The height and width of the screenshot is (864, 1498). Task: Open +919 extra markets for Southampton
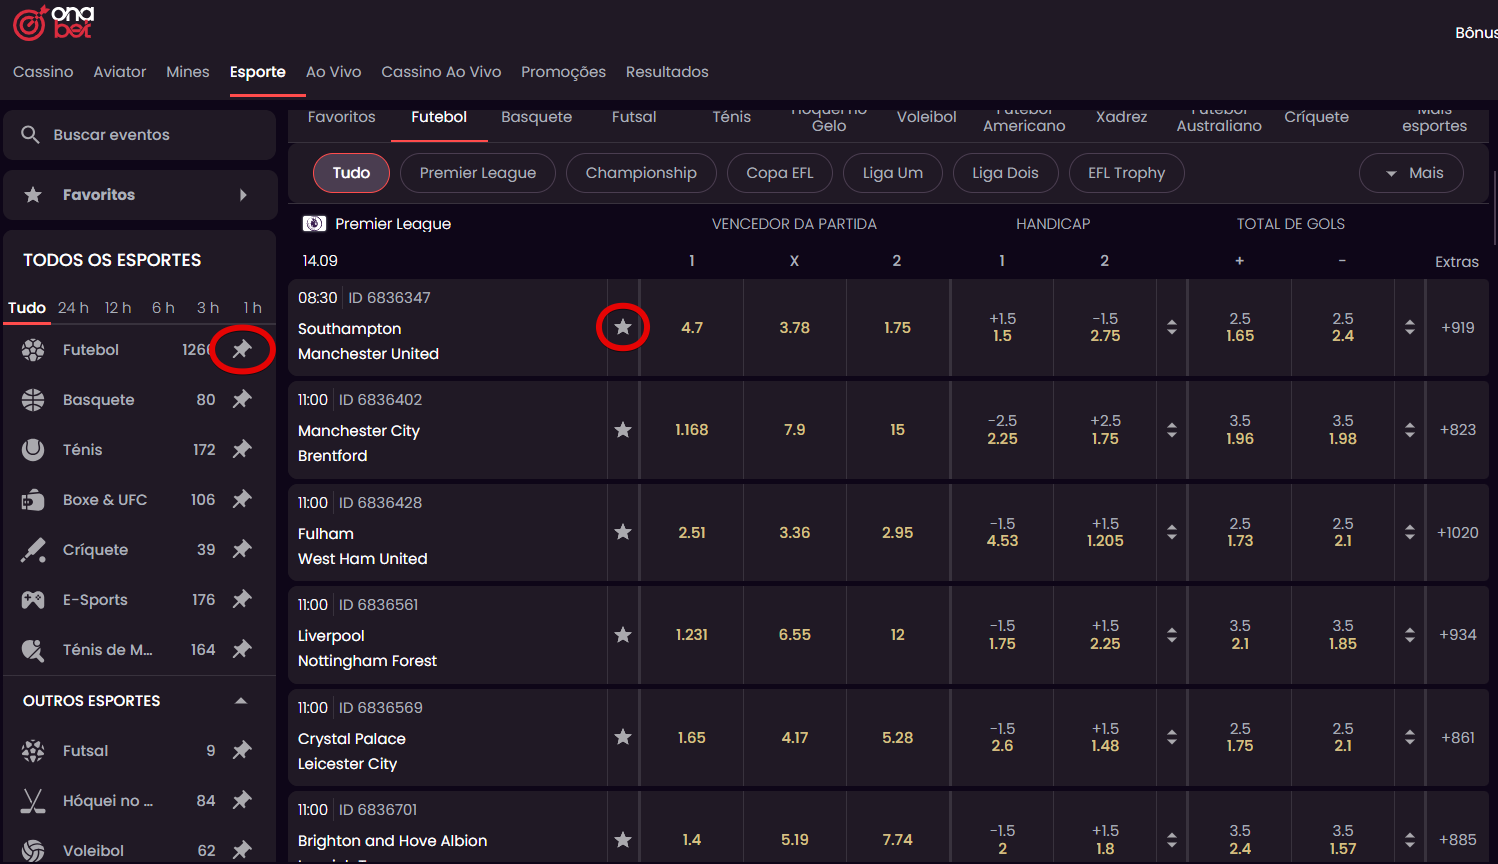(x=1458, y=327)
